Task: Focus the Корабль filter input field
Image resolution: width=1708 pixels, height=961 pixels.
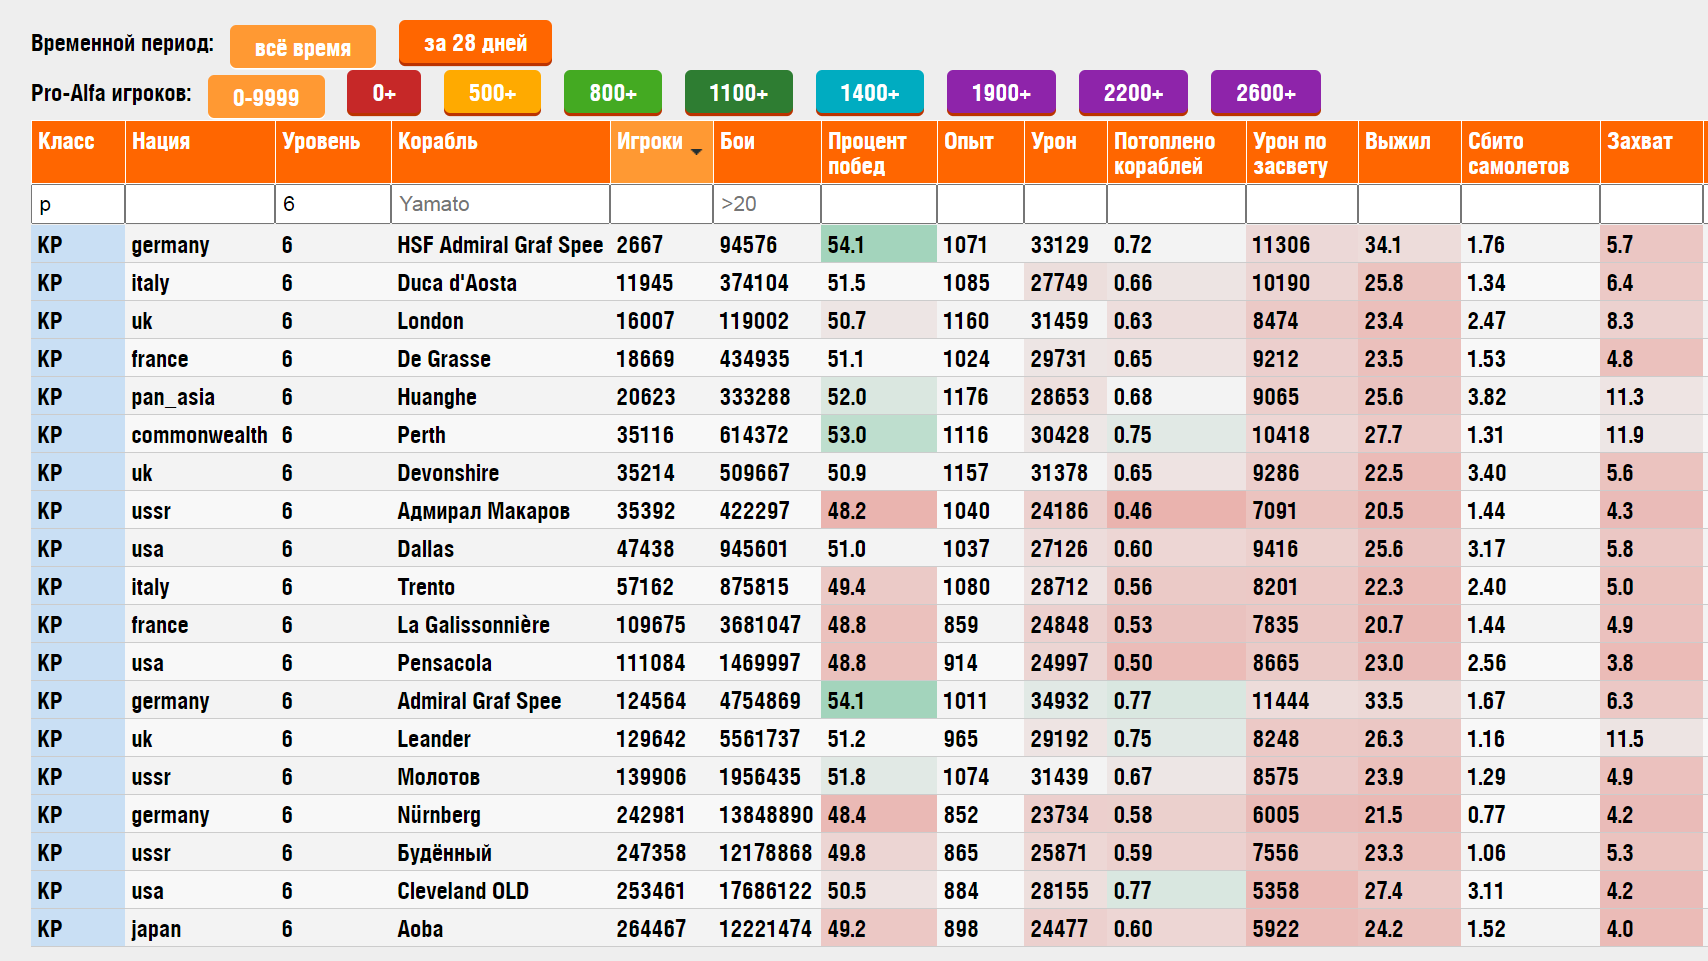Action: pos(500,204)
